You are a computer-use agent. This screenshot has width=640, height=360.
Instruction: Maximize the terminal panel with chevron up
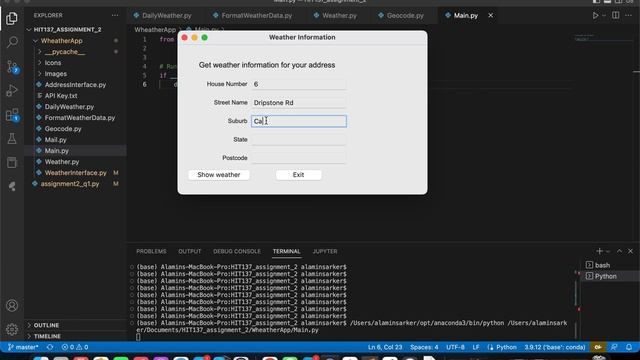pos(619,251)
